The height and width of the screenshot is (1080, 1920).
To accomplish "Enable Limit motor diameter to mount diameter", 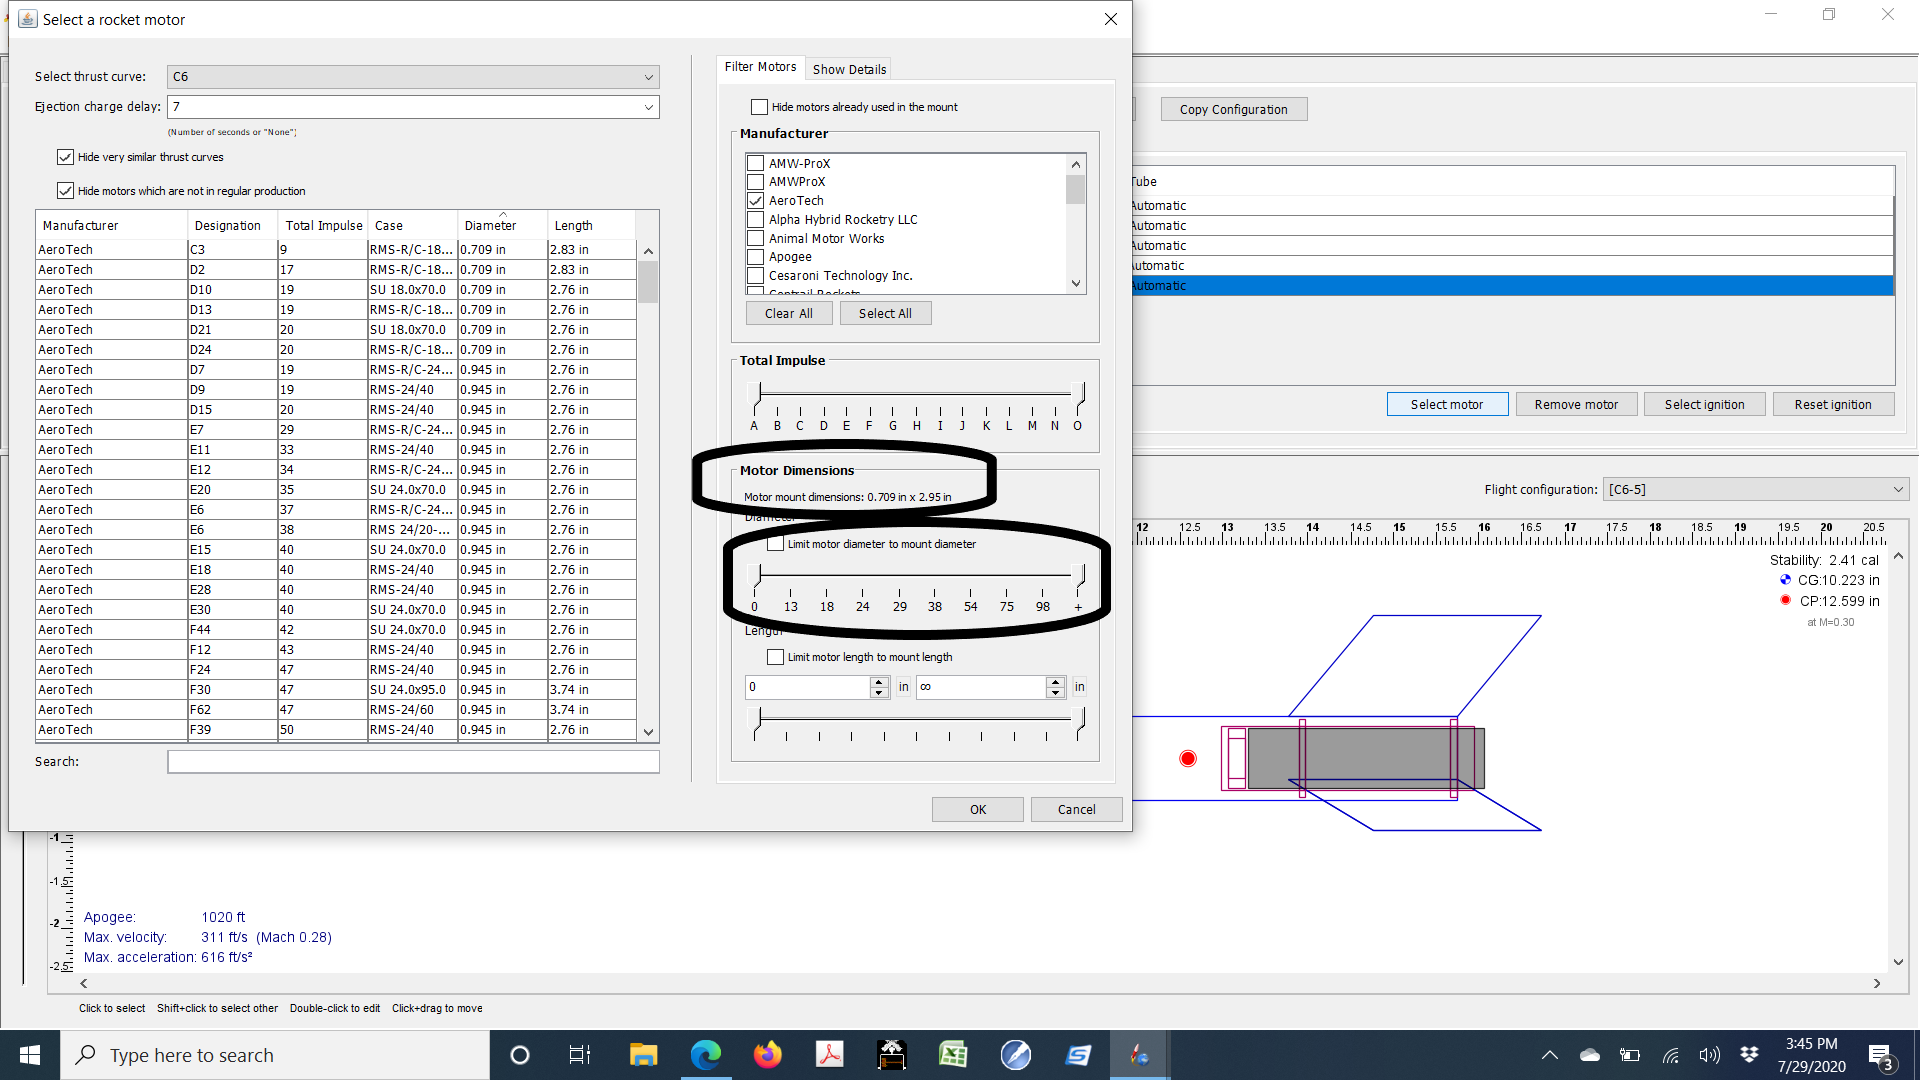I will 775,544.
